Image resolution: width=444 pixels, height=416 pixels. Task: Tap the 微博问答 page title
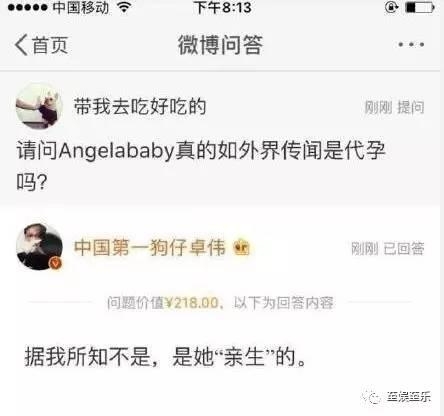click(x=220, y=45)
